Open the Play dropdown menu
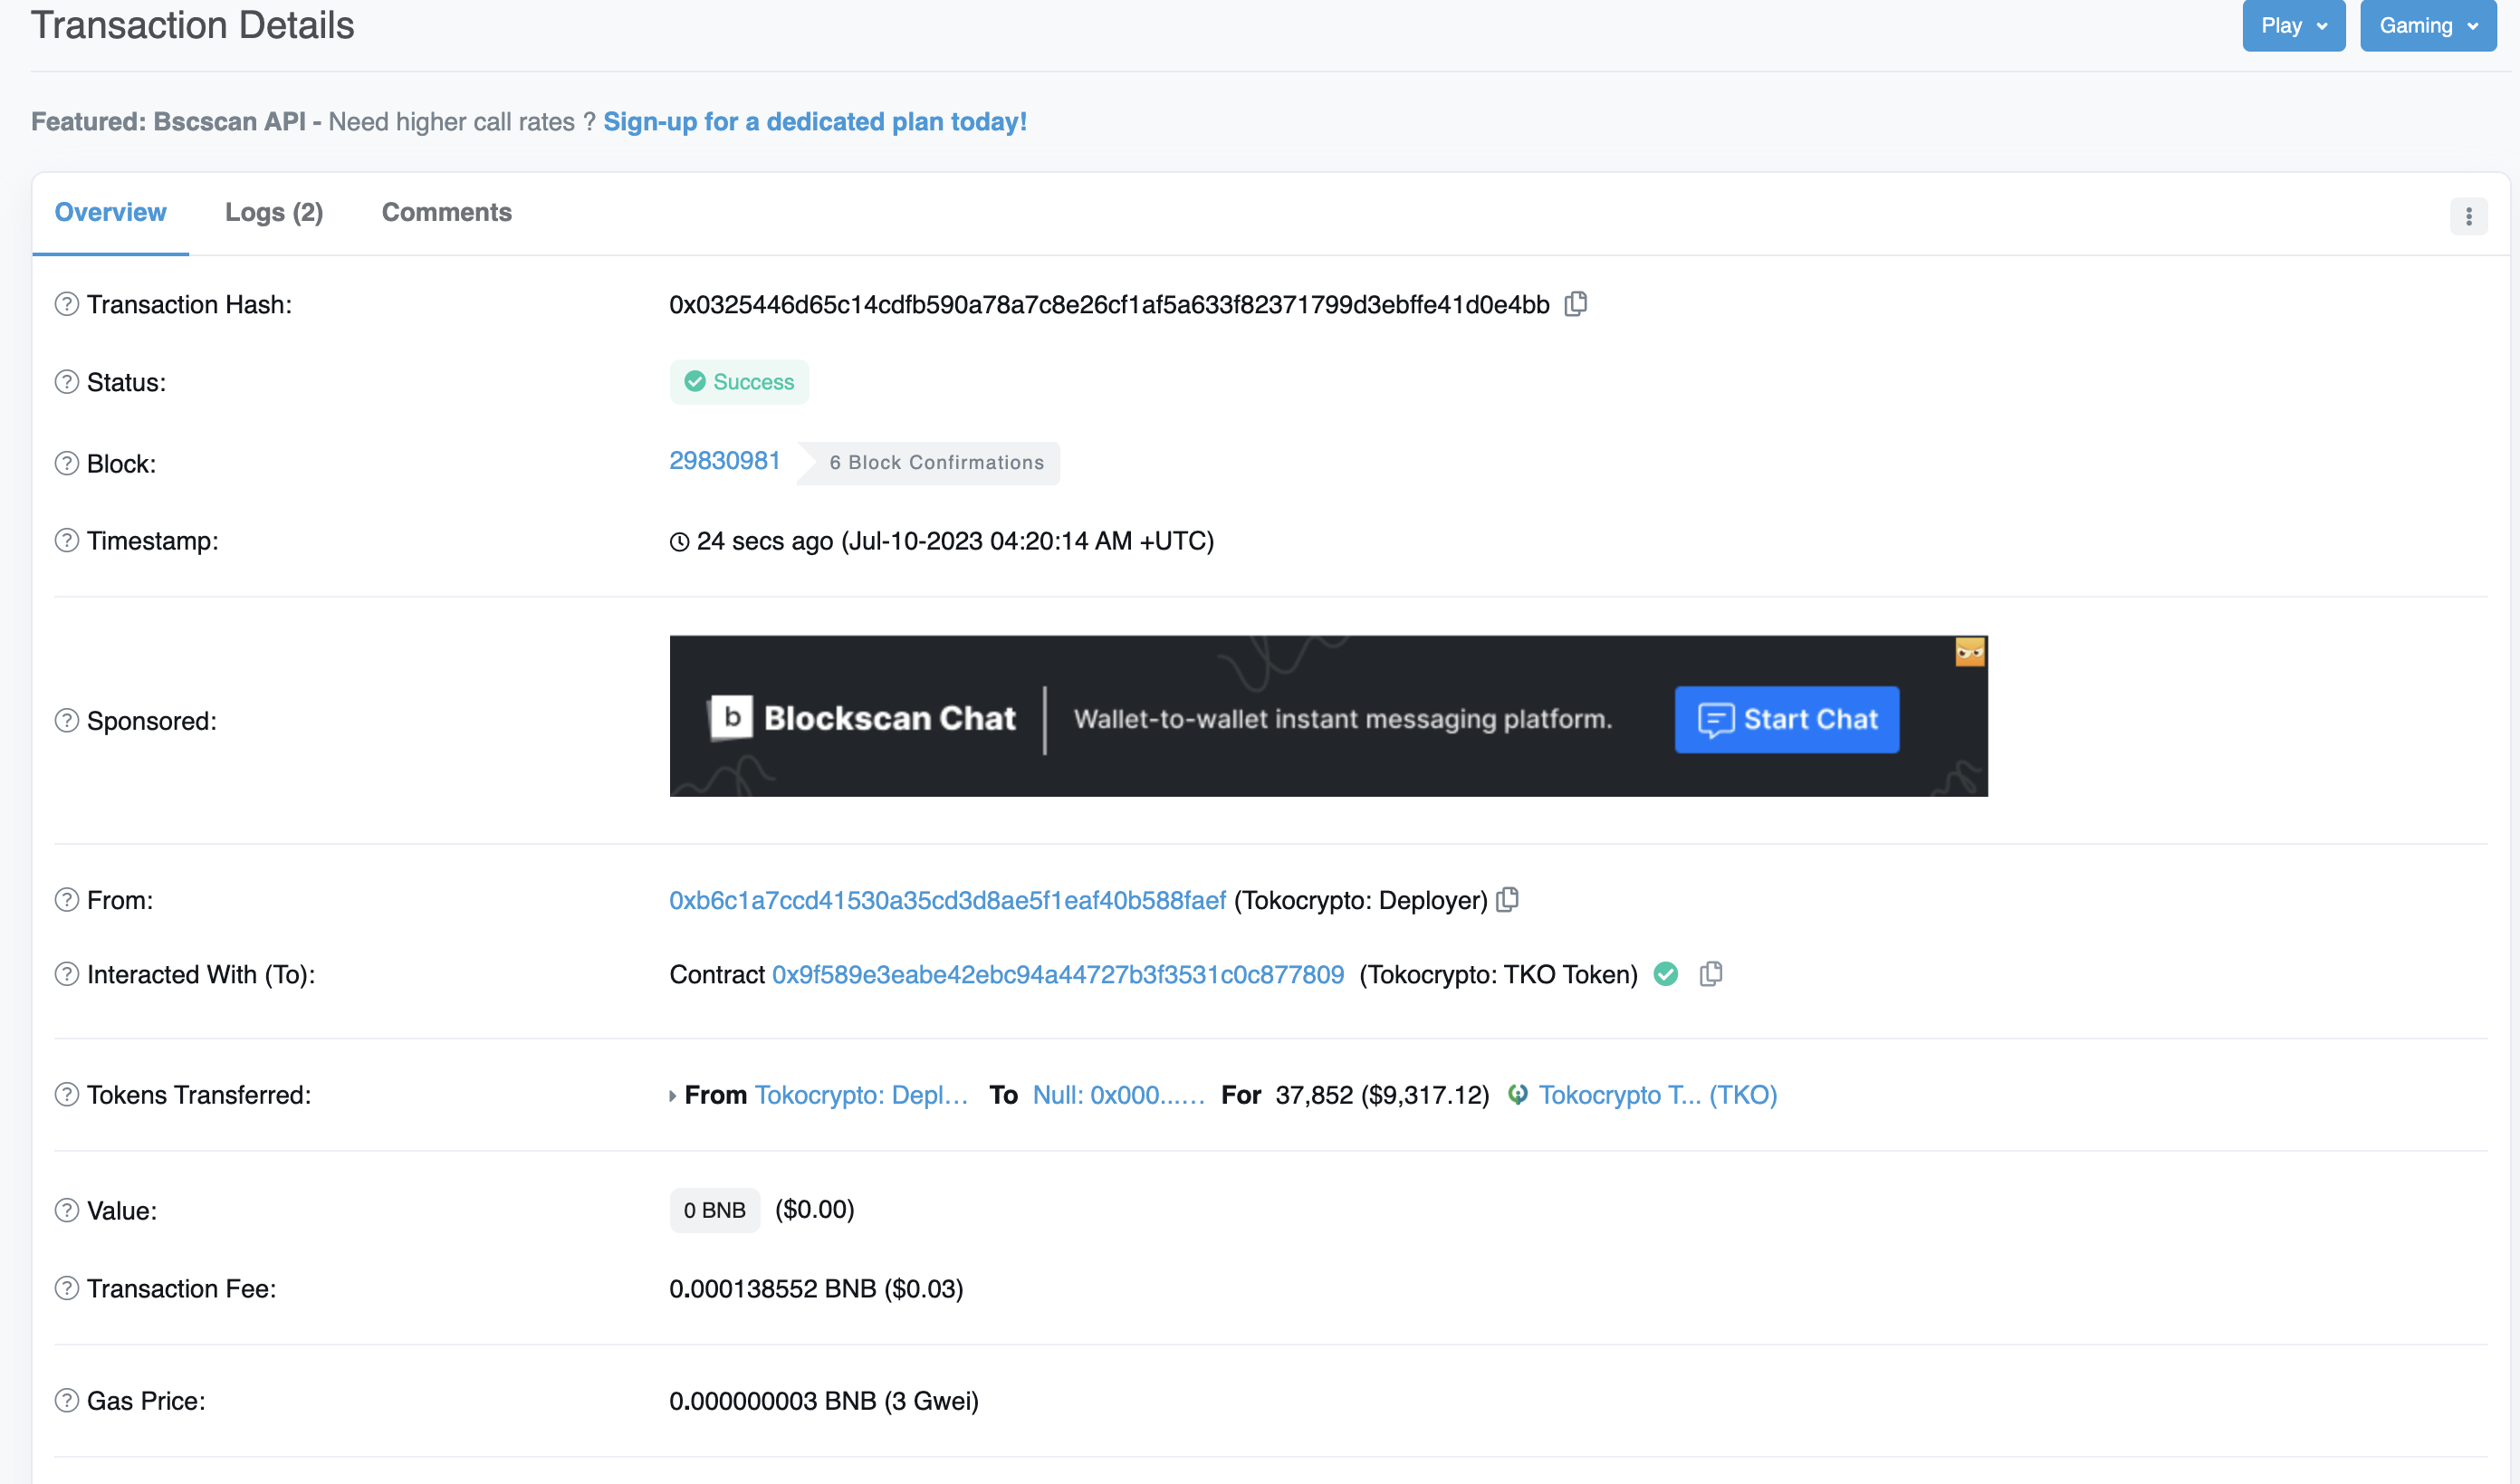This screenshot has height=1484, width=2520. pos(2294,25)
